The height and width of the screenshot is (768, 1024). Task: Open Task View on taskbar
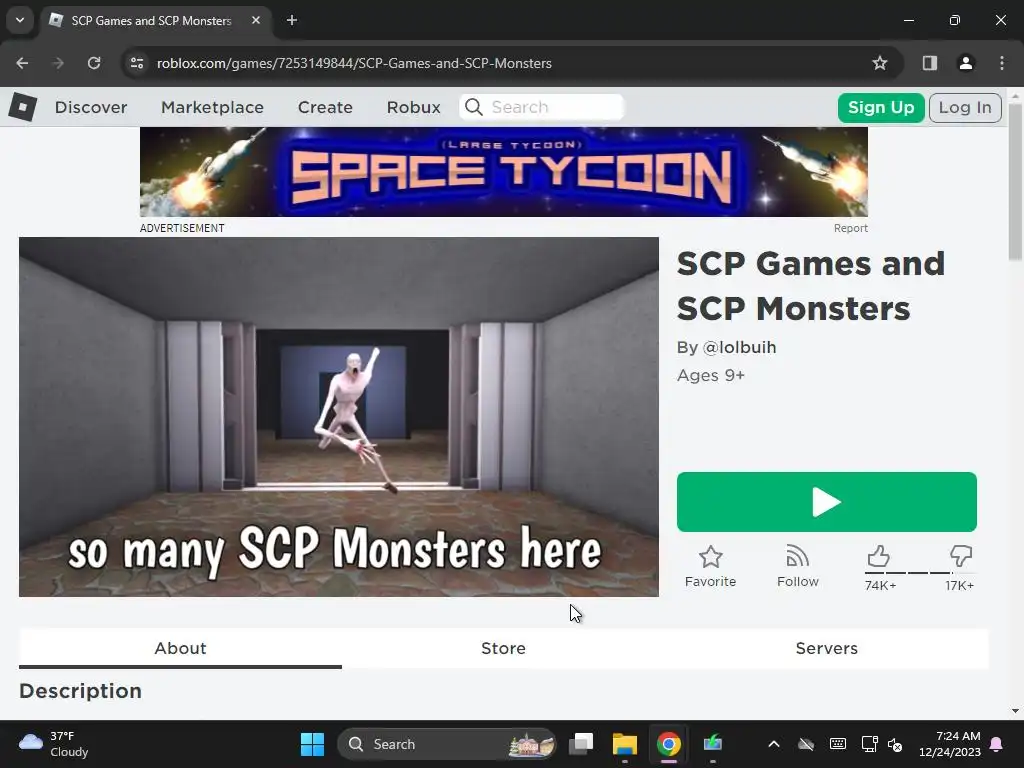[581, 744]
